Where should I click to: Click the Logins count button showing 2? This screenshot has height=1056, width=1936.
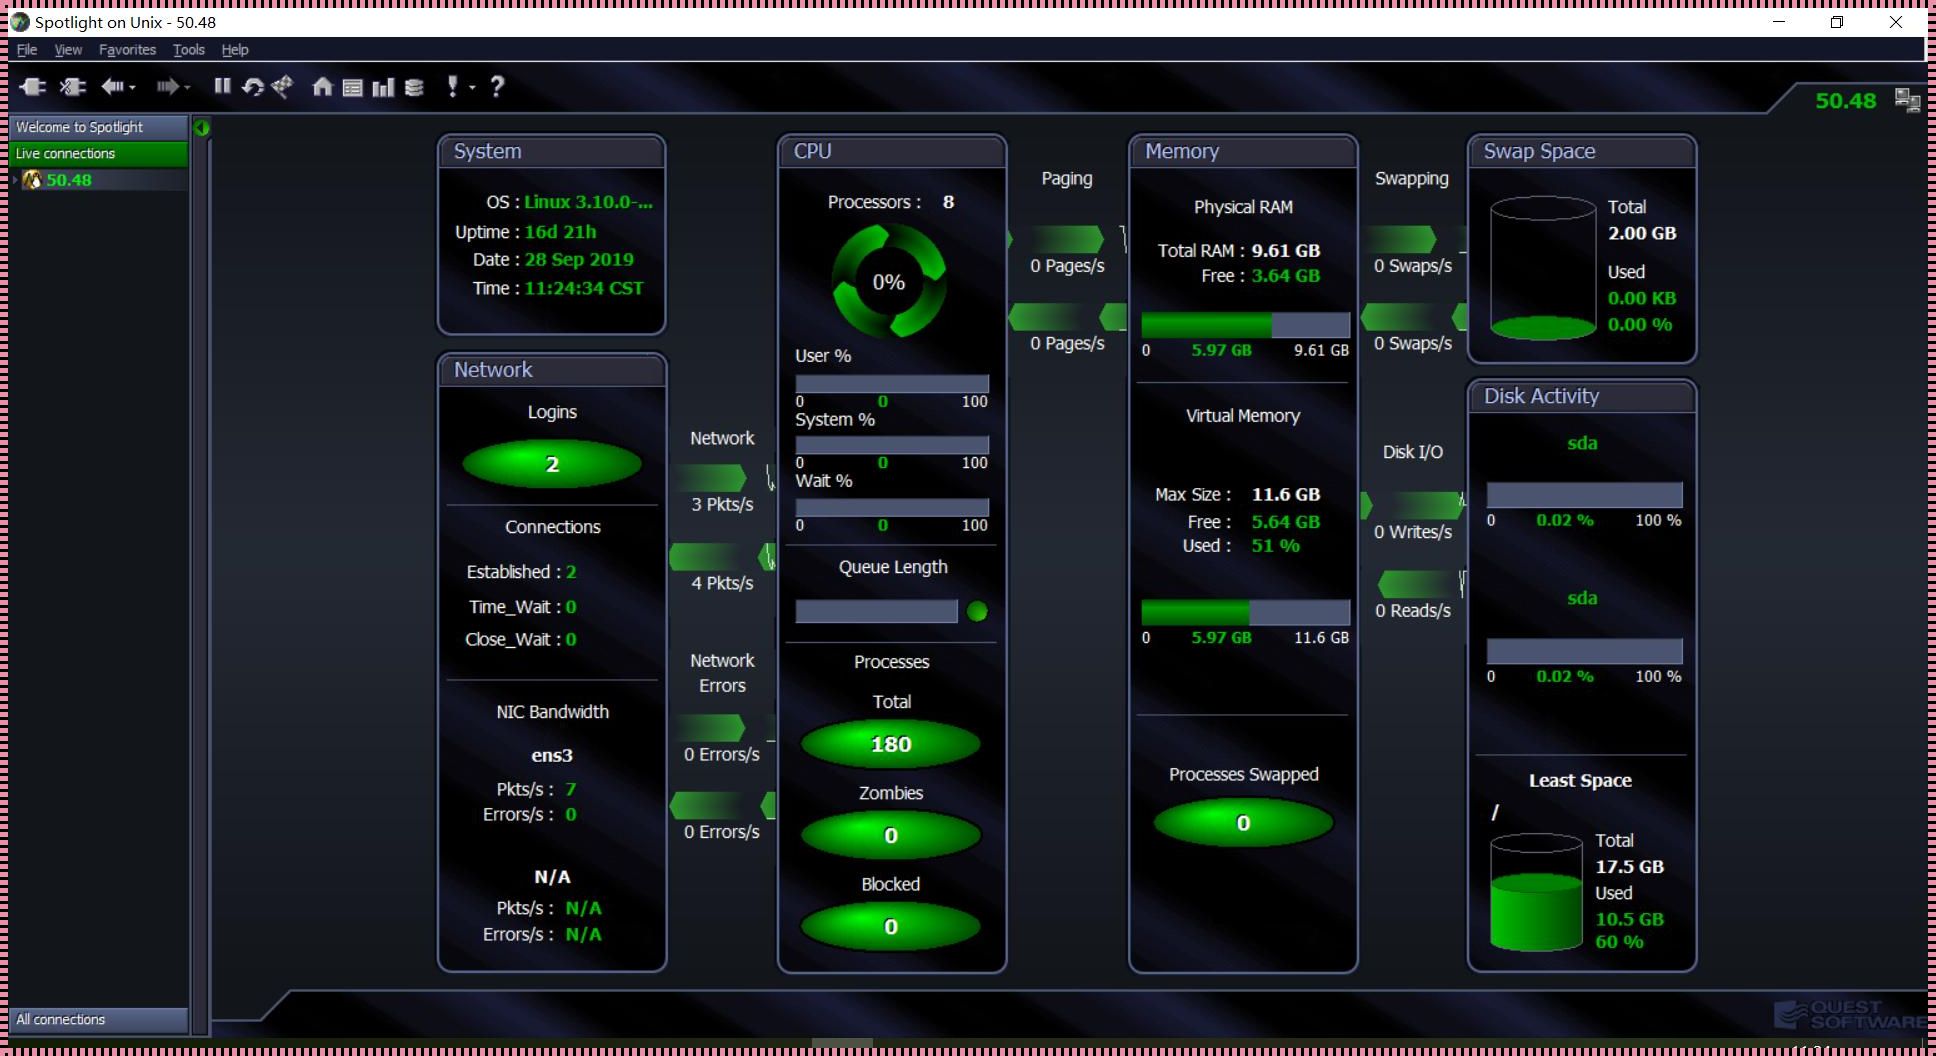[552, 464]
